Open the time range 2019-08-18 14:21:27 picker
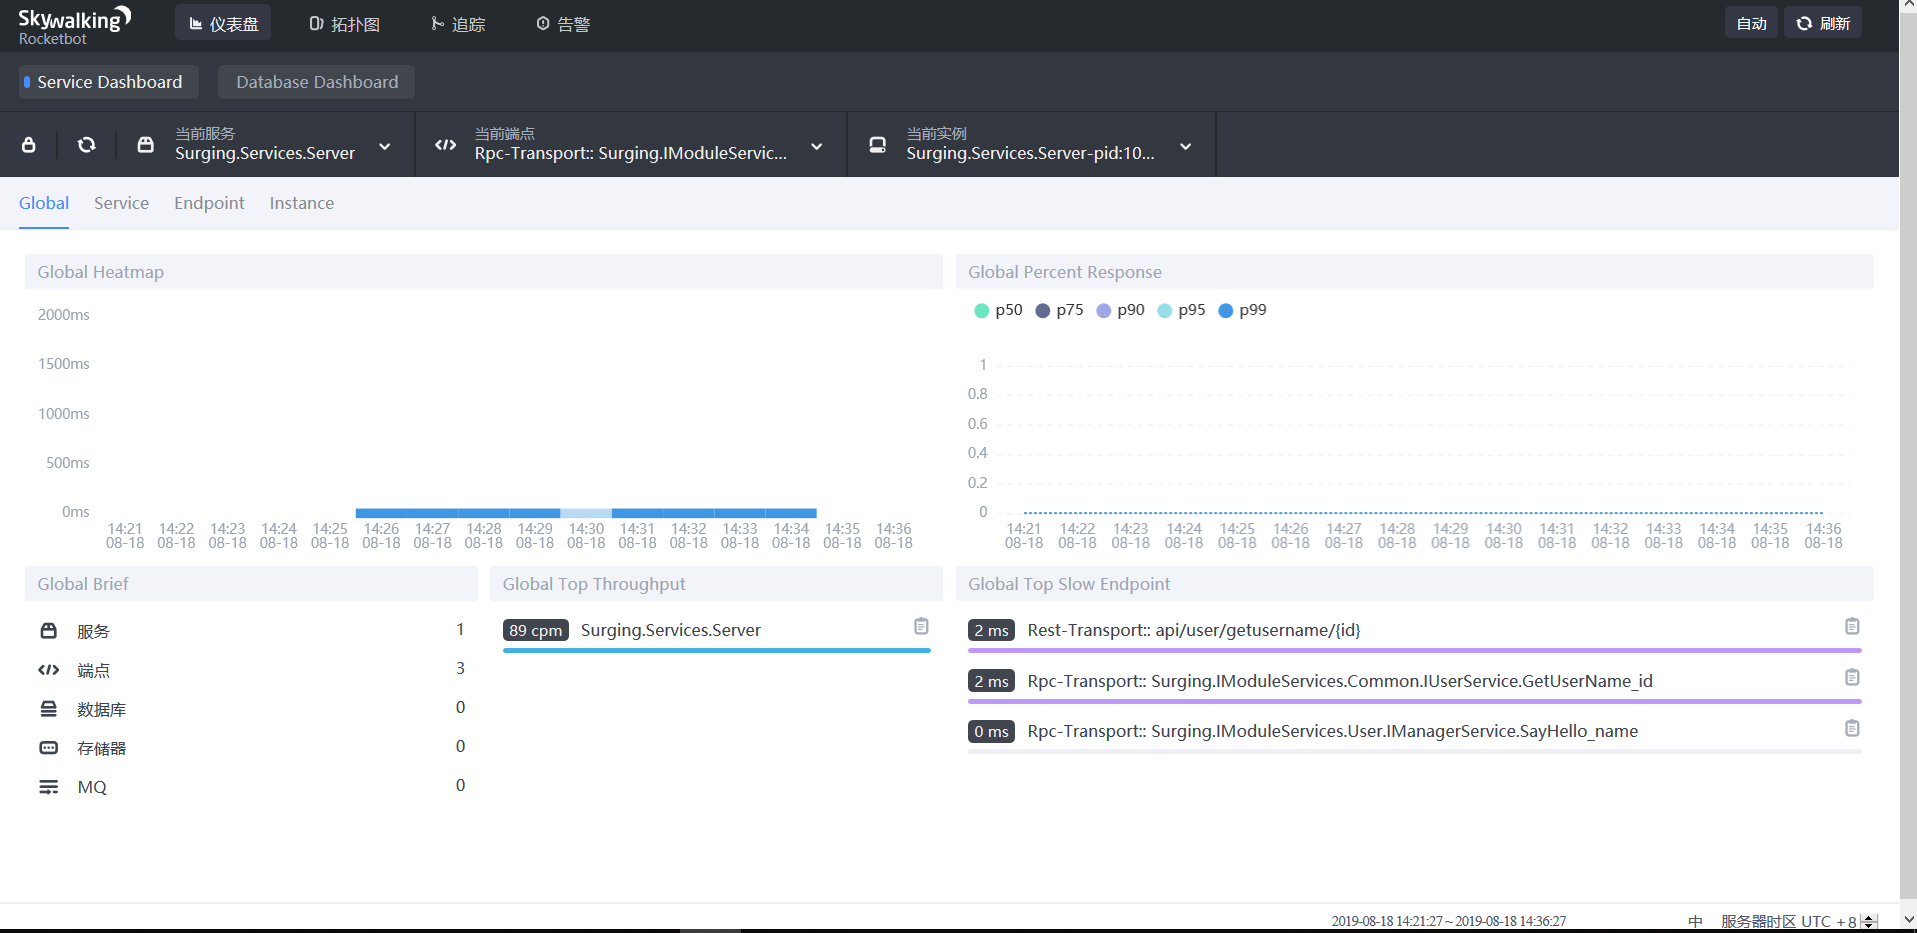Image resolution: width=1917 pixels, height=933 pixels. pos(1449,921)
